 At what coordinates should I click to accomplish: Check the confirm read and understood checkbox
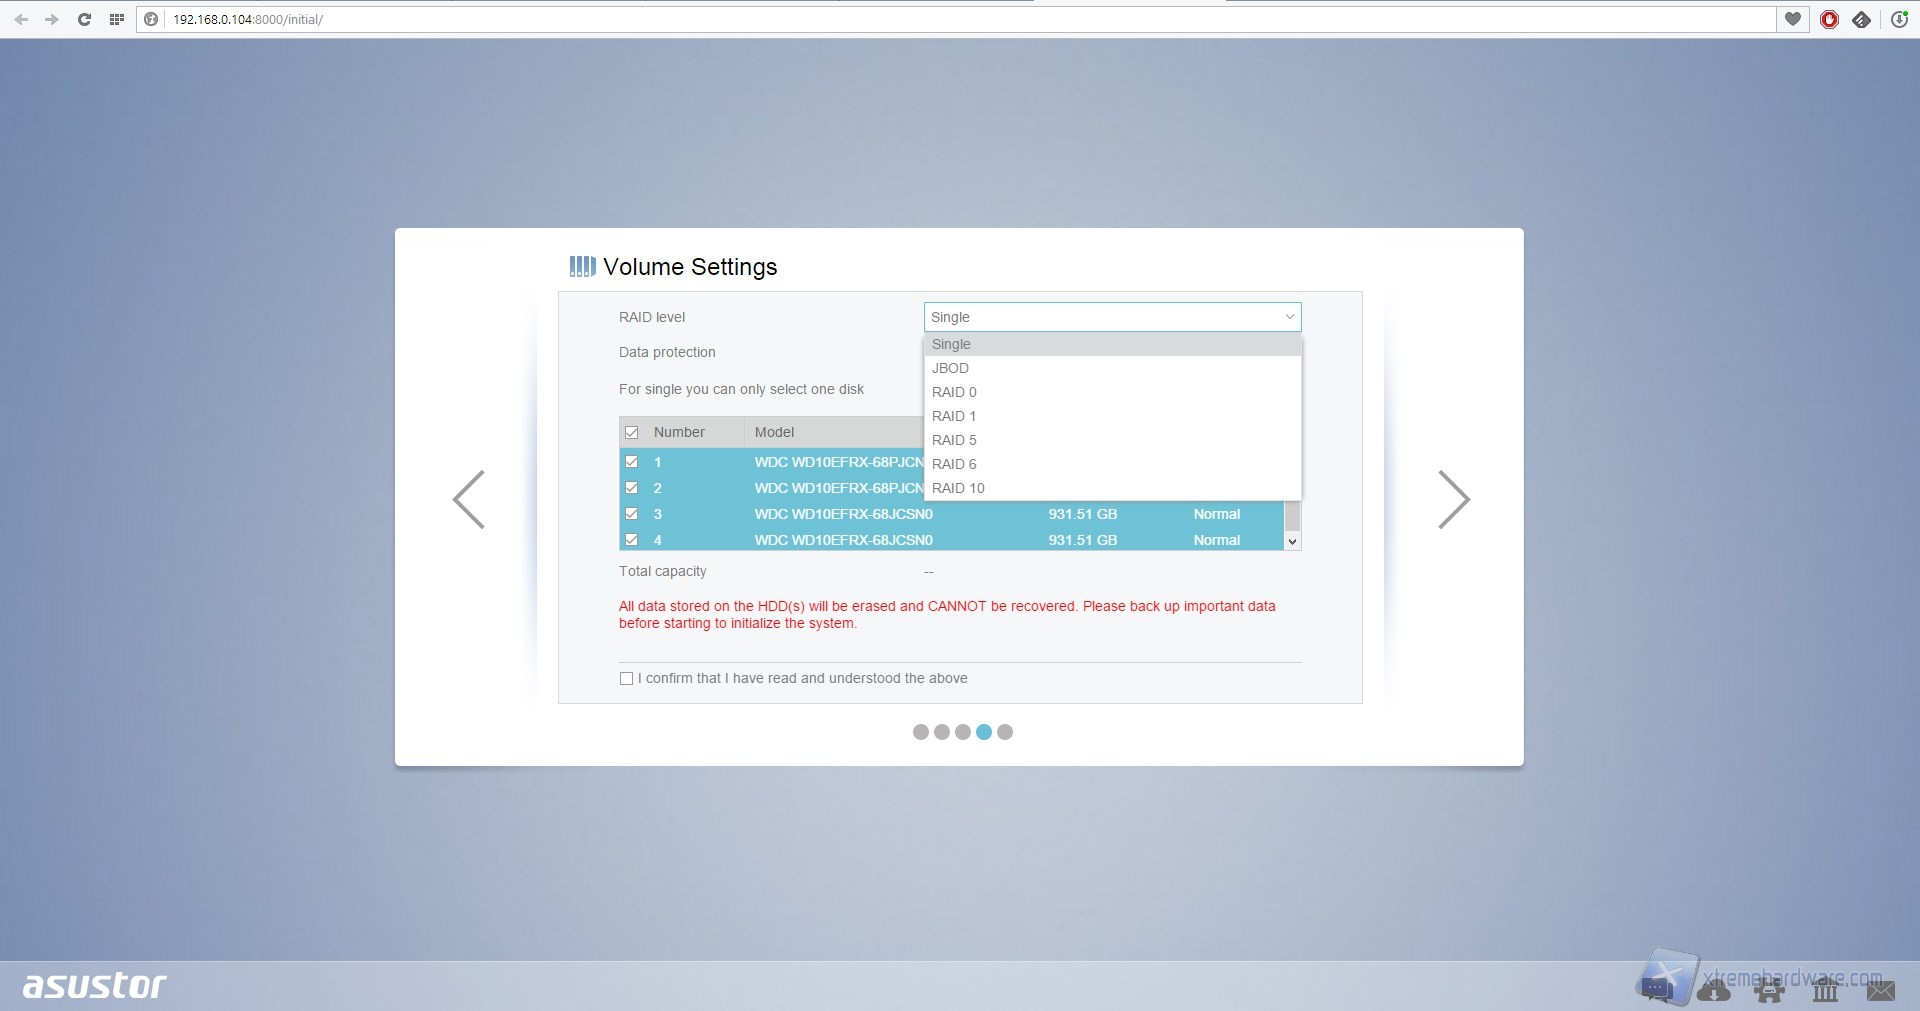[x=626, y=678]
